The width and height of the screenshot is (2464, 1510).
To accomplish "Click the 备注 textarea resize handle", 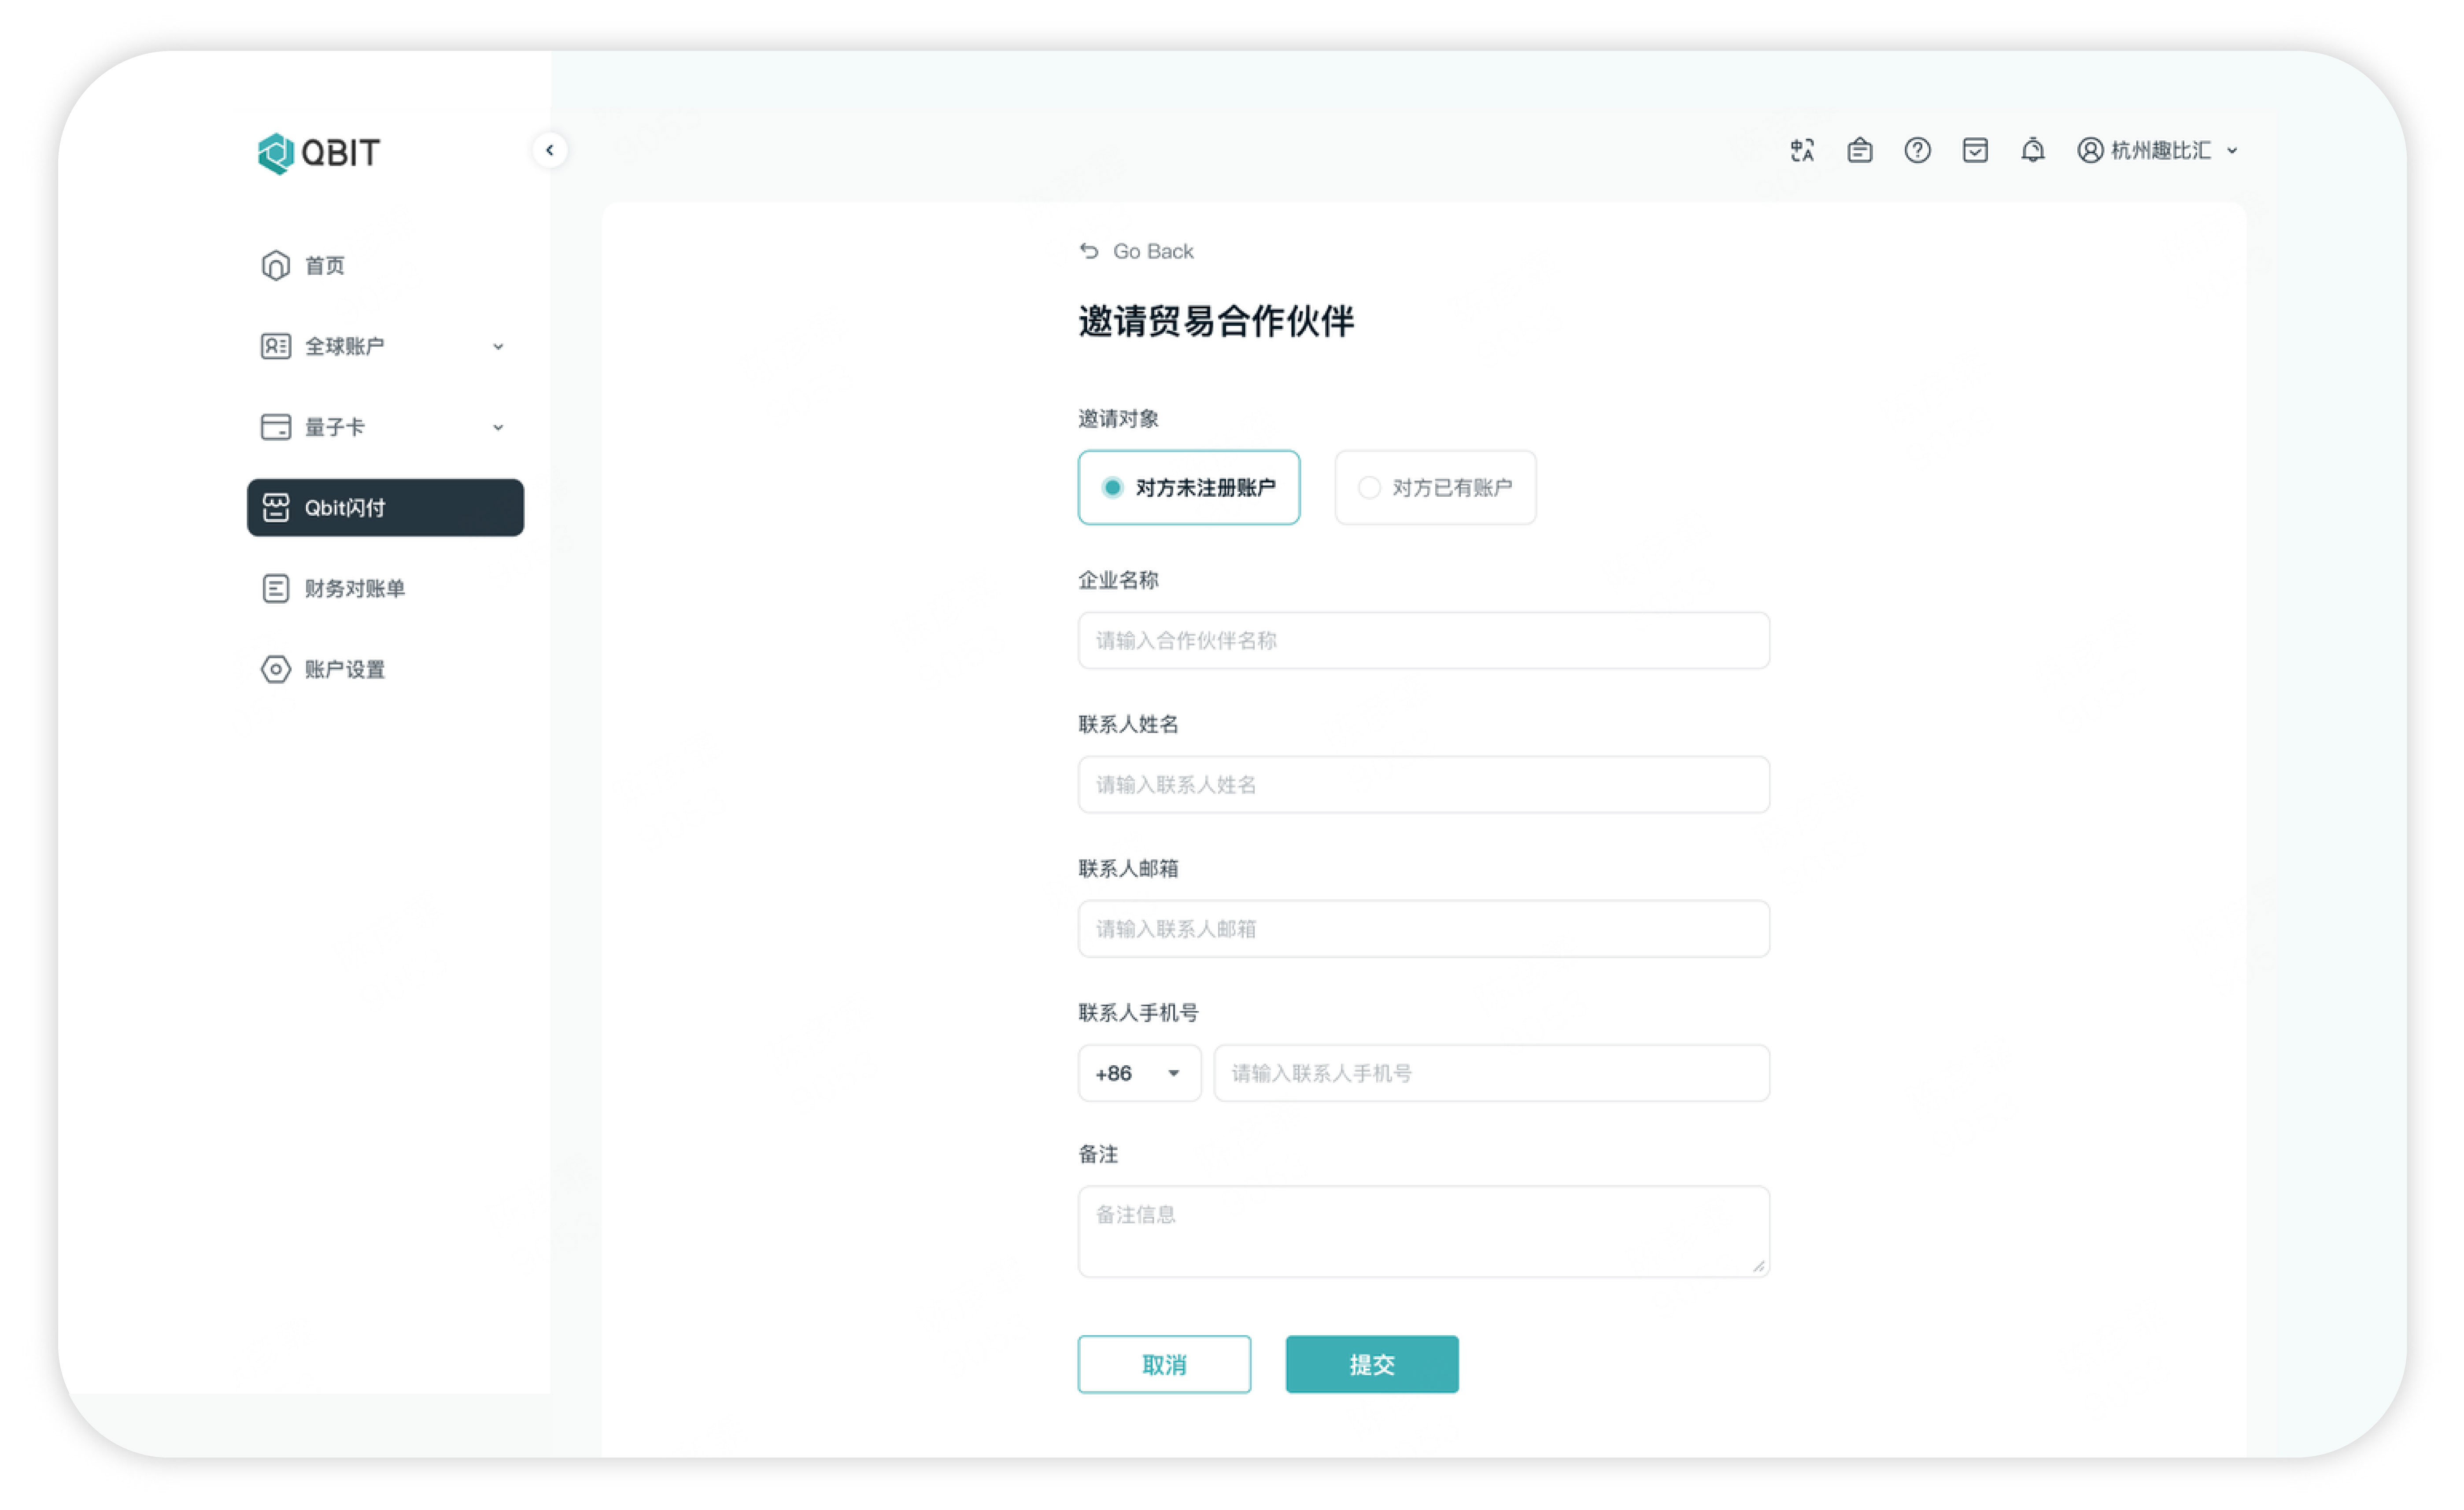I will click(1759, 1266).
